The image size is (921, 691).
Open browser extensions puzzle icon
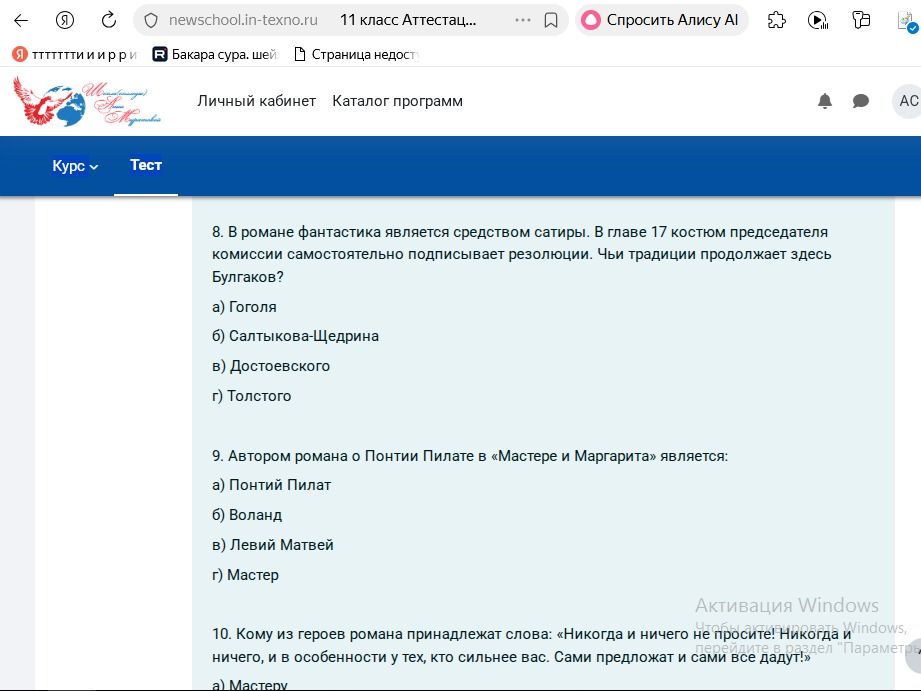click(777, 21)
